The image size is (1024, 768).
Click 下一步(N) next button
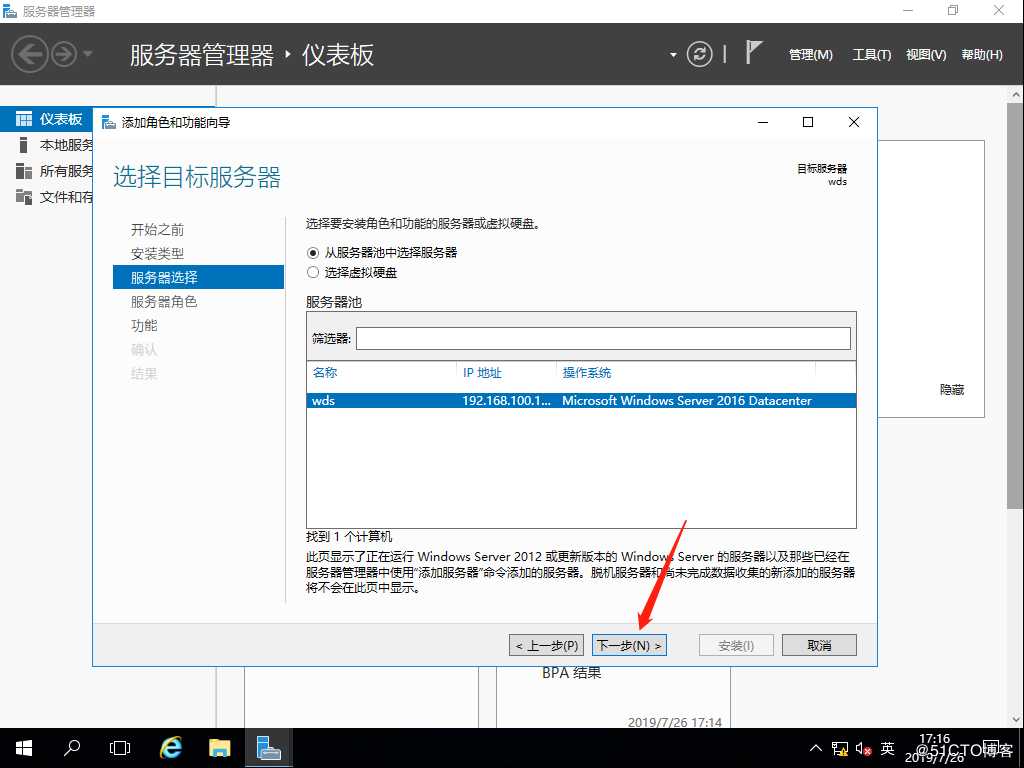629,645
